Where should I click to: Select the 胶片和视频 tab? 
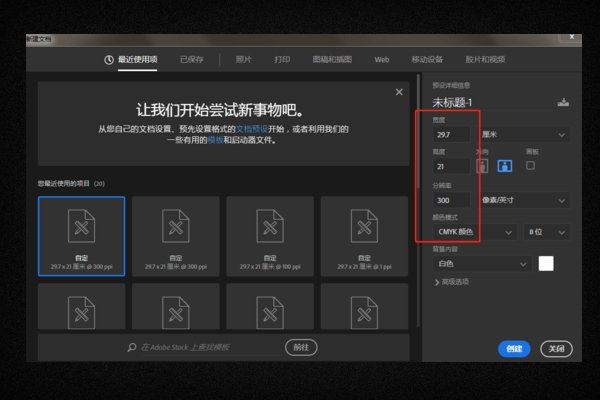[485, 59]
